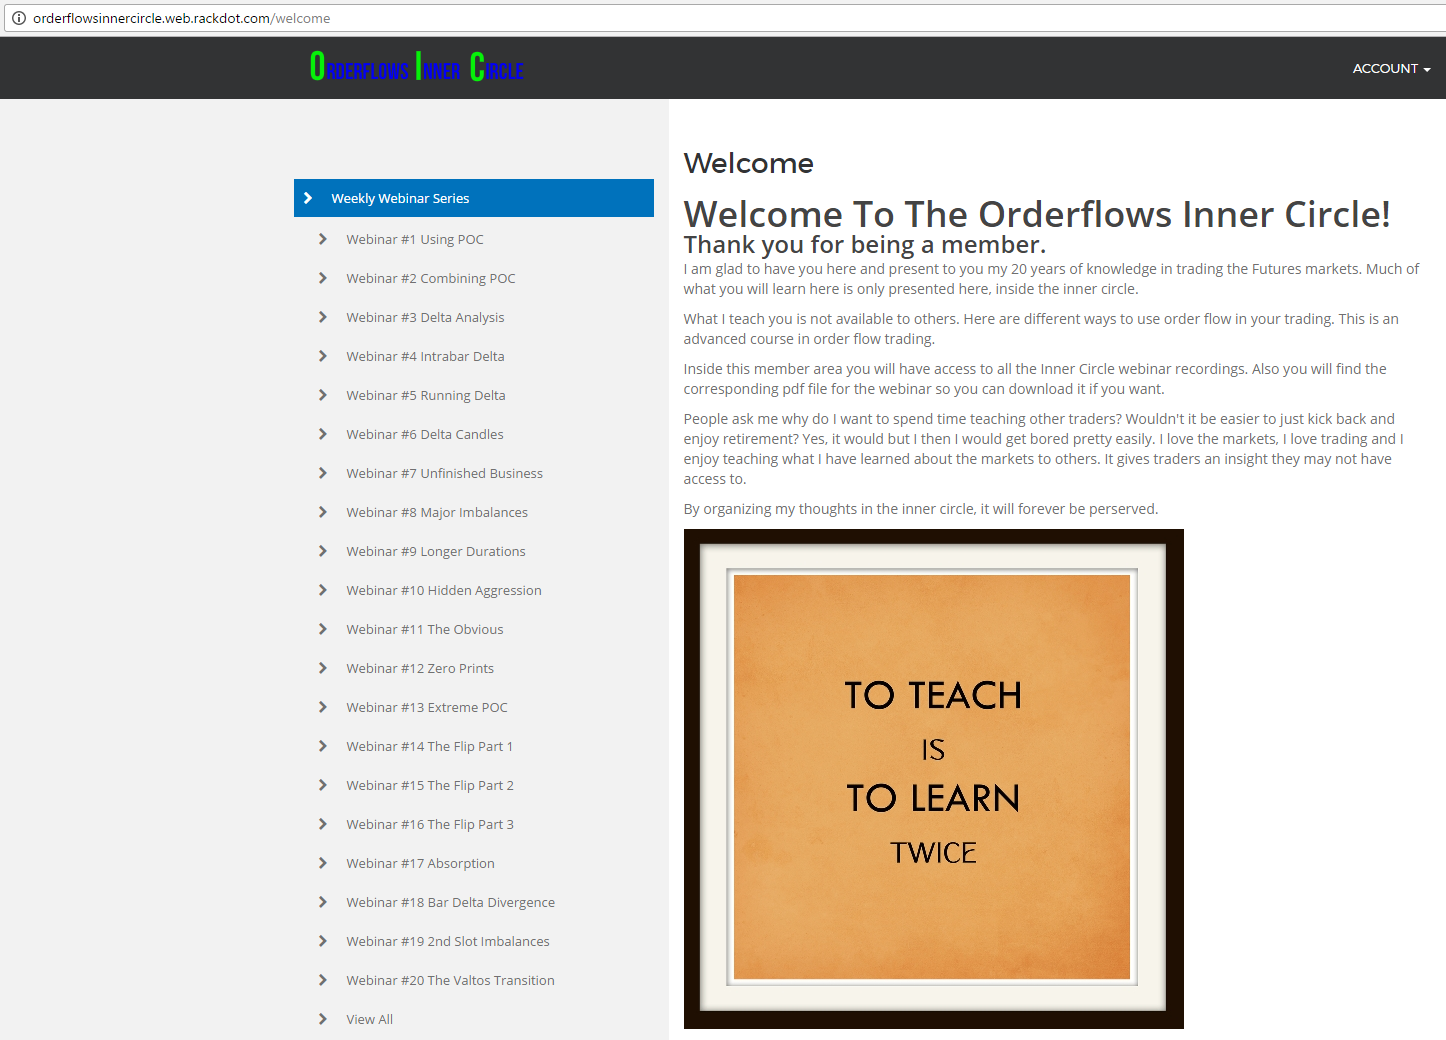Click the chevron next to Webinar #3 Delta Analysis
The height and width of the screenshot is (1040, 1446).
point(322,317)
